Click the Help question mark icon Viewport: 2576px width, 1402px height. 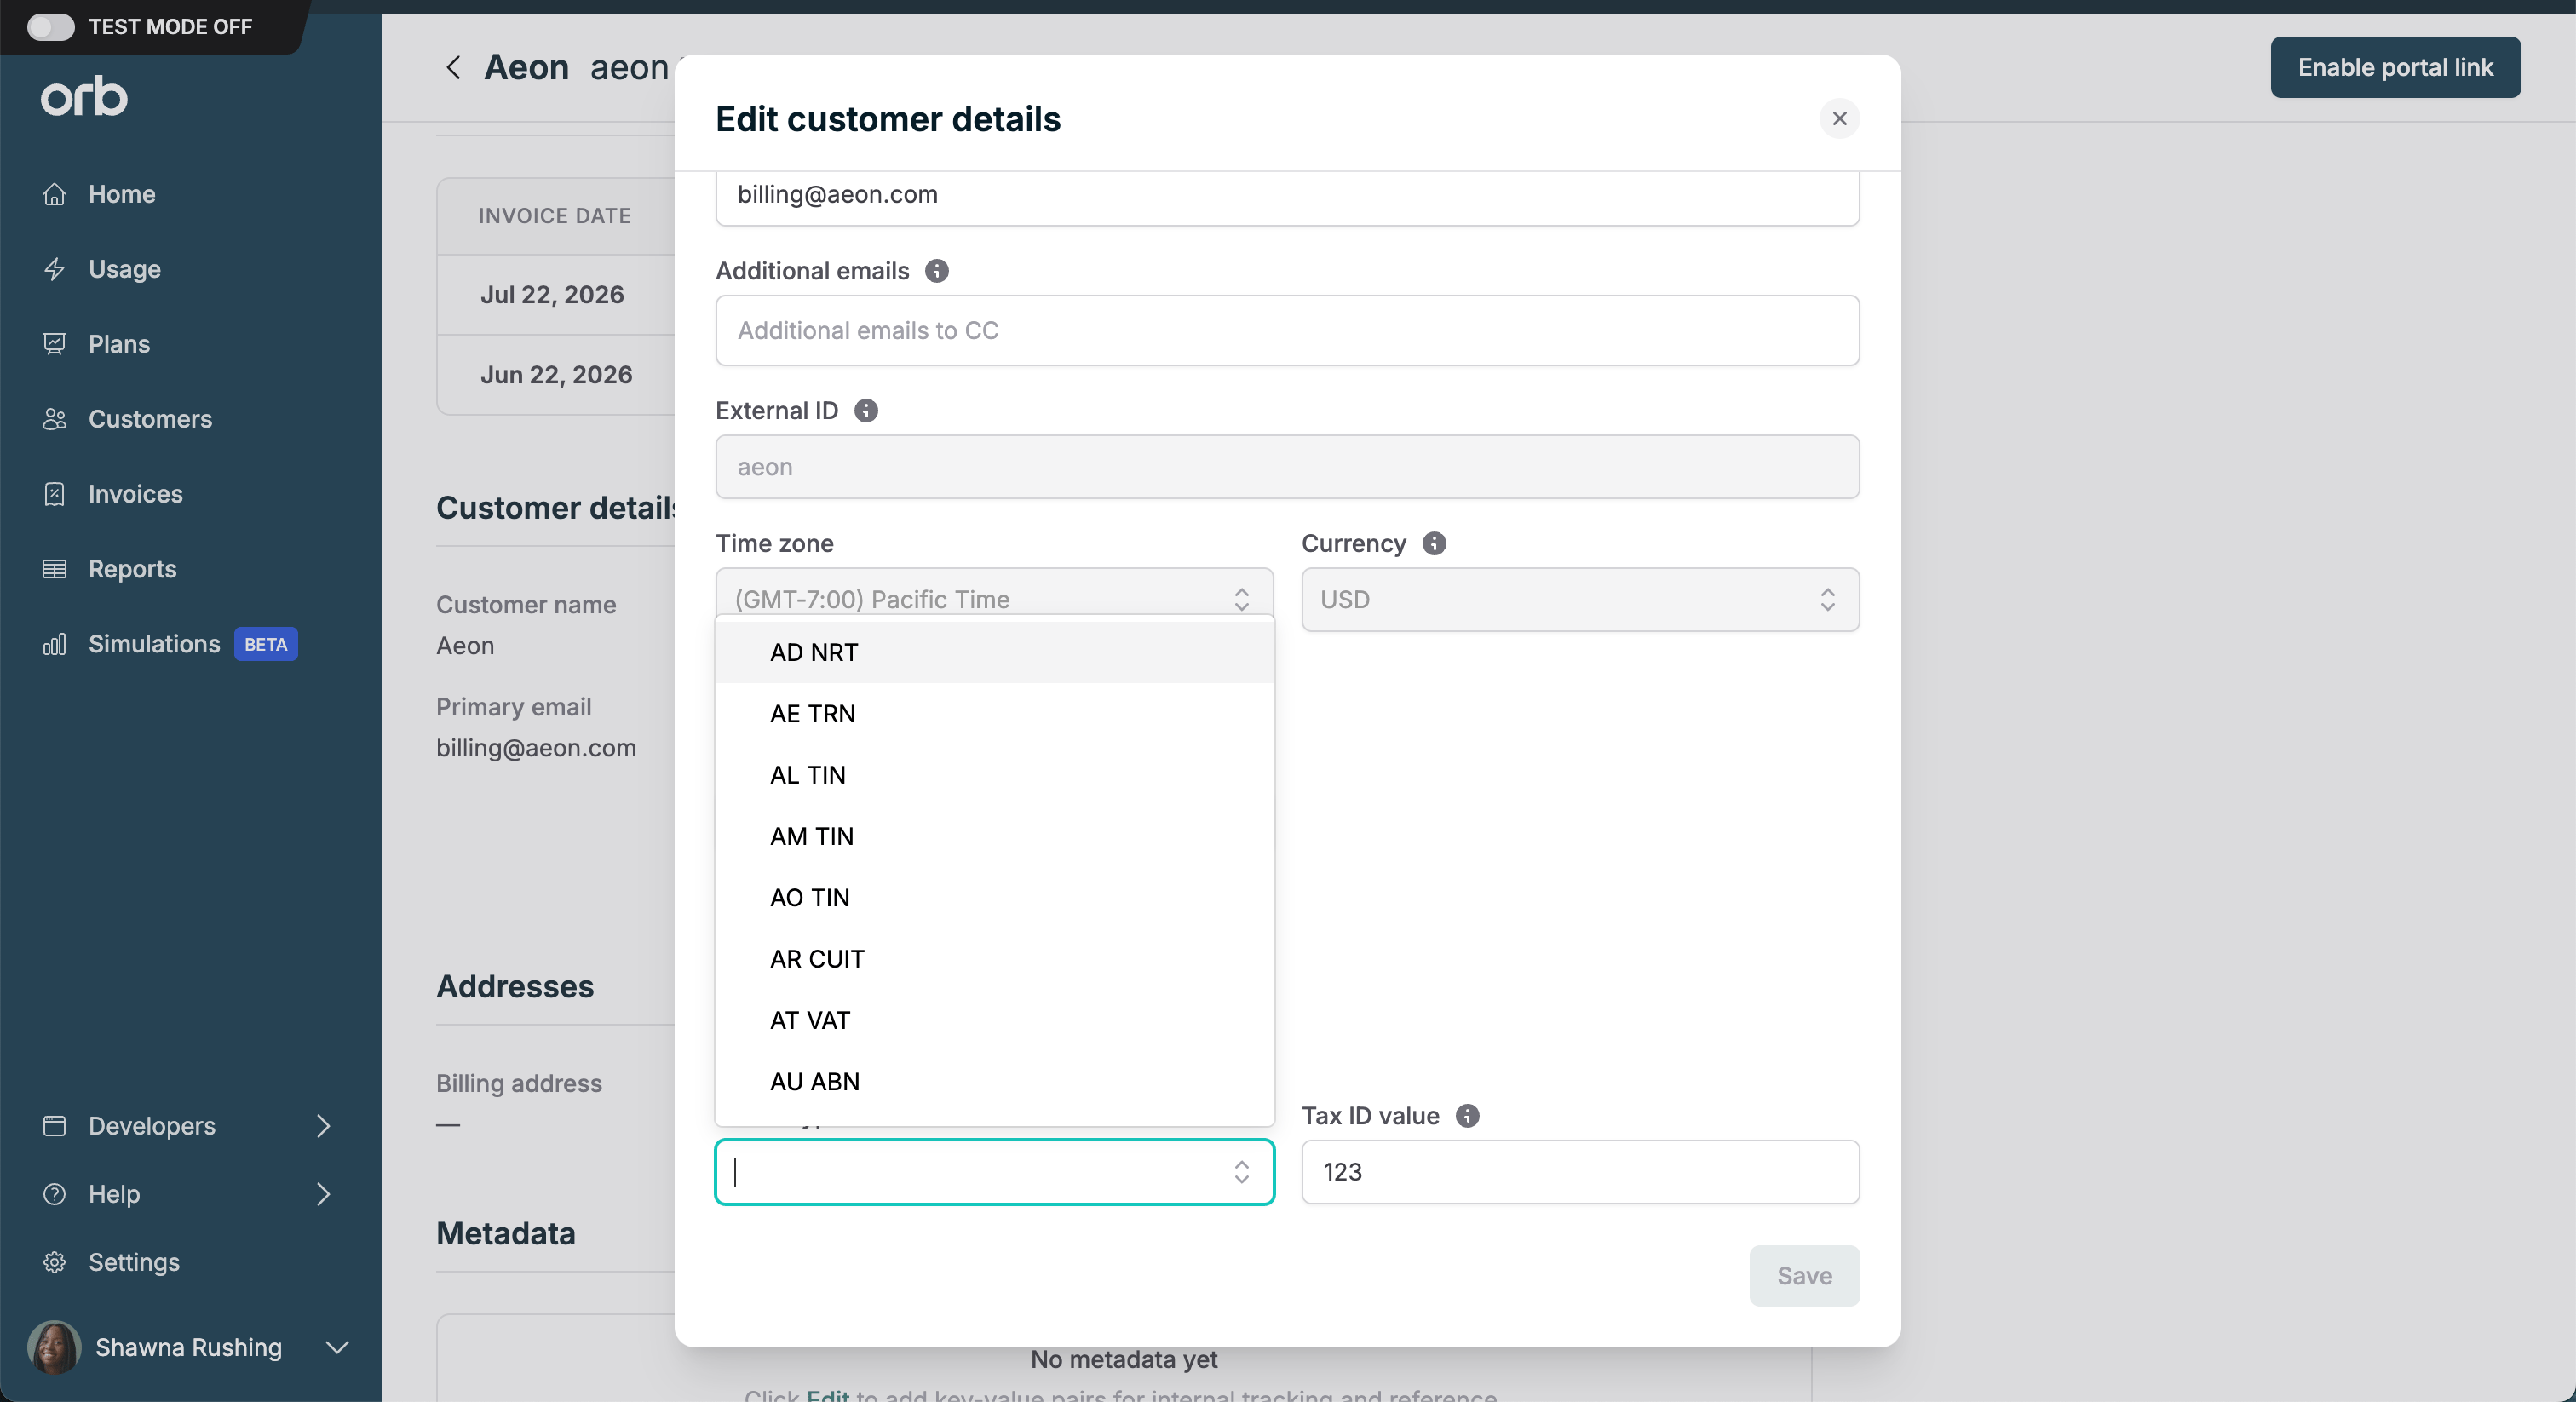55,1194
